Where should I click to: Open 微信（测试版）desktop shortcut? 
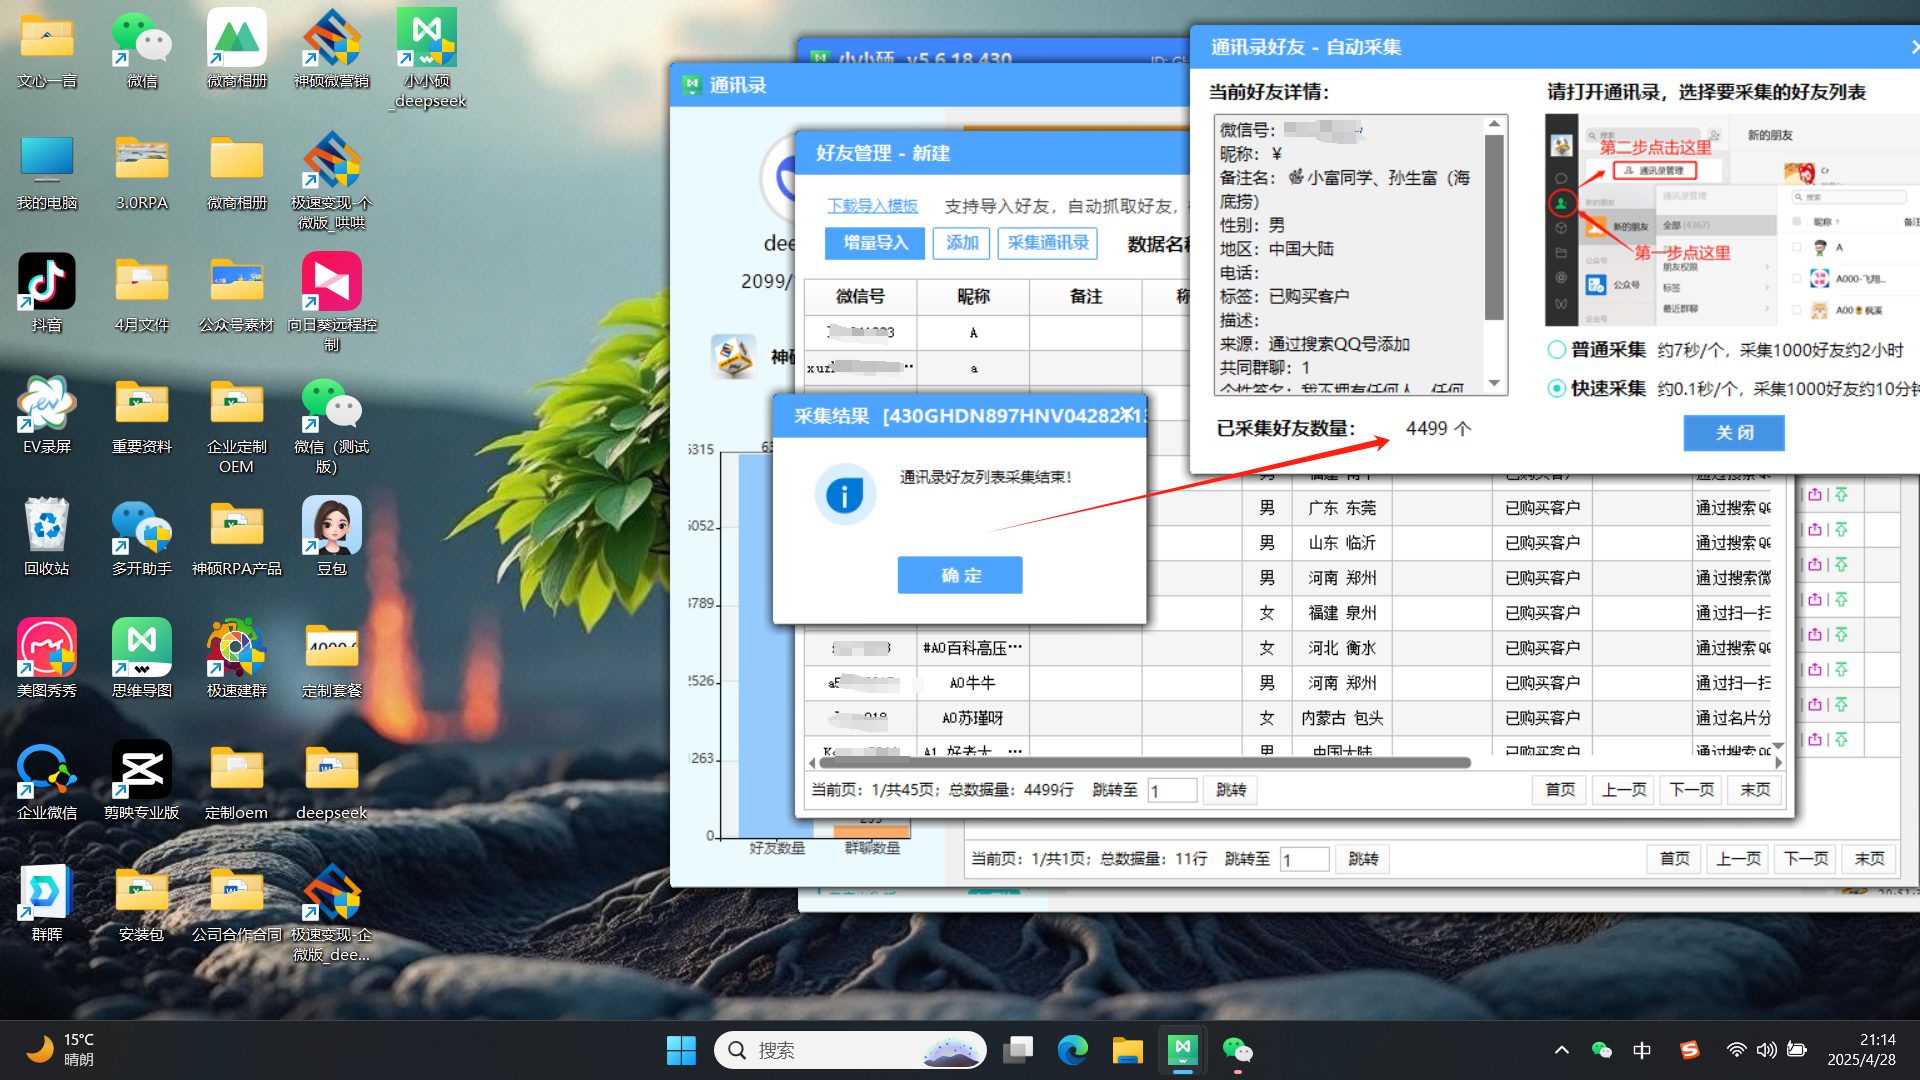(x=331, y=426)
